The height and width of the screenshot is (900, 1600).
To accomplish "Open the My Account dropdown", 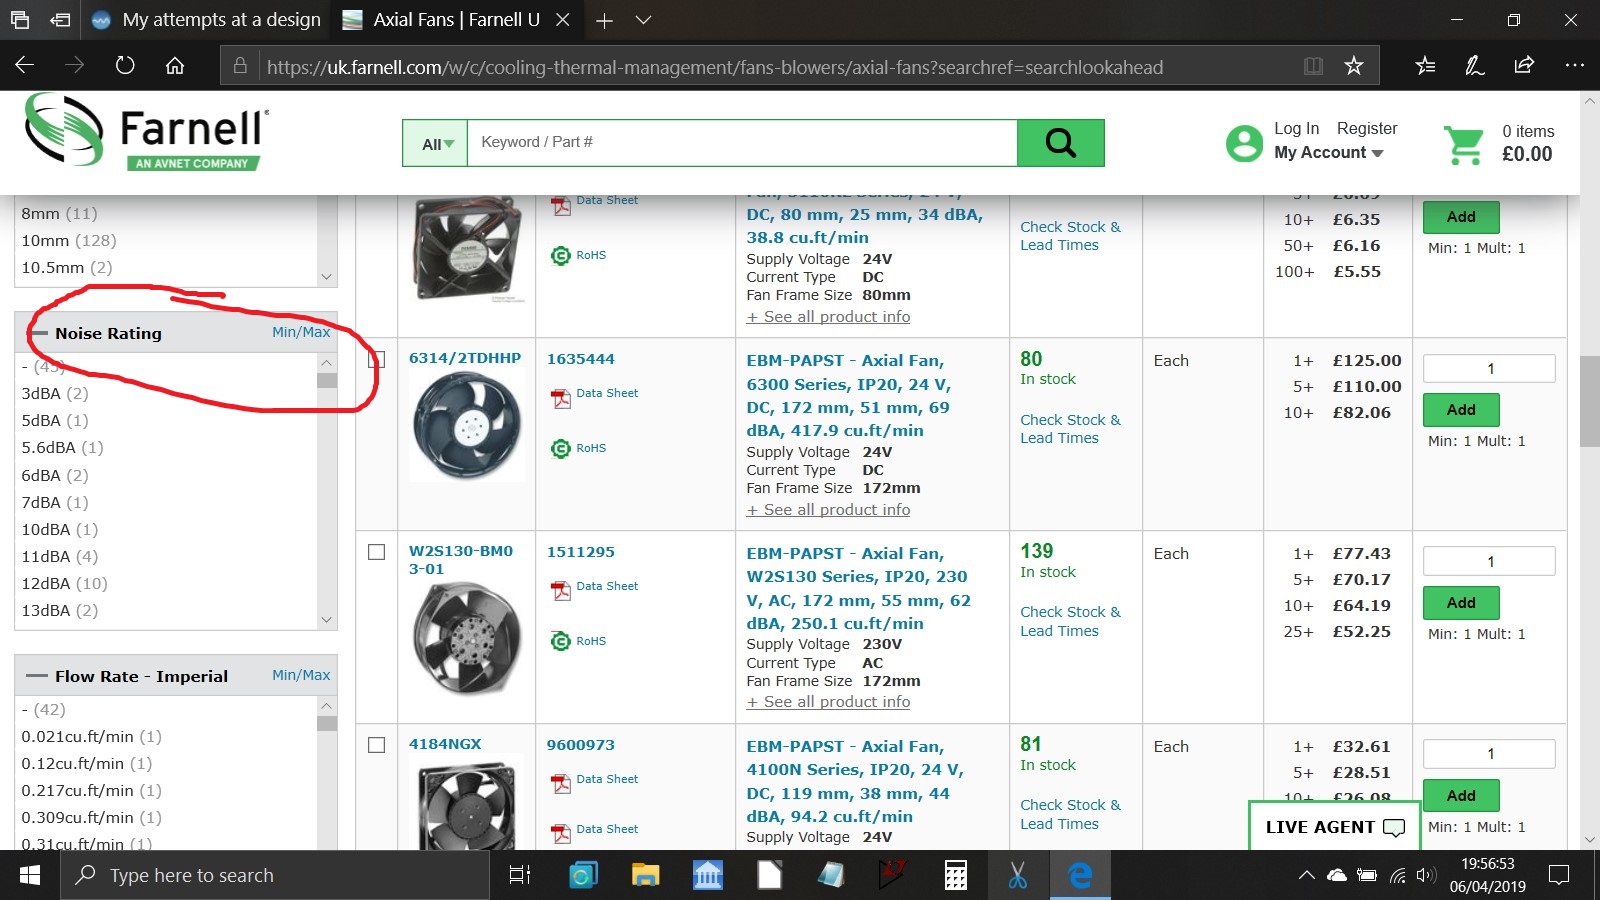I will coord(1328,153).
